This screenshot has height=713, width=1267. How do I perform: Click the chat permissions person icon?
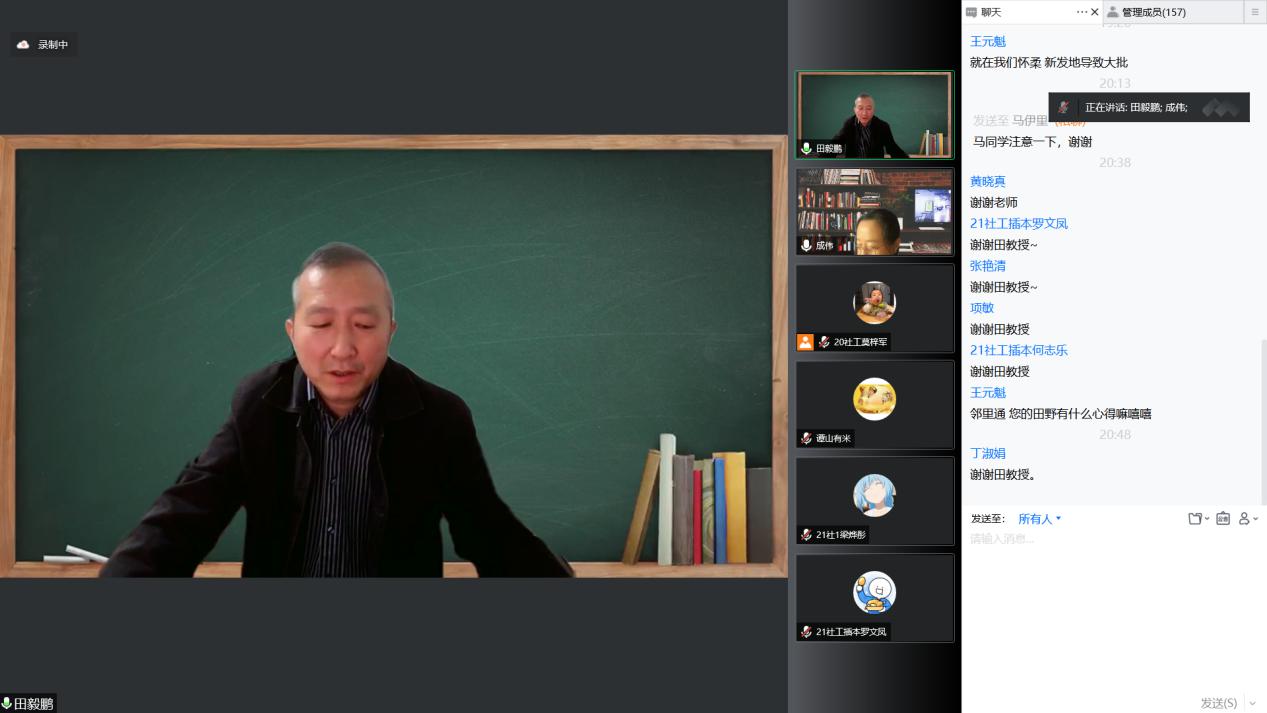[x=1245, y=519]
